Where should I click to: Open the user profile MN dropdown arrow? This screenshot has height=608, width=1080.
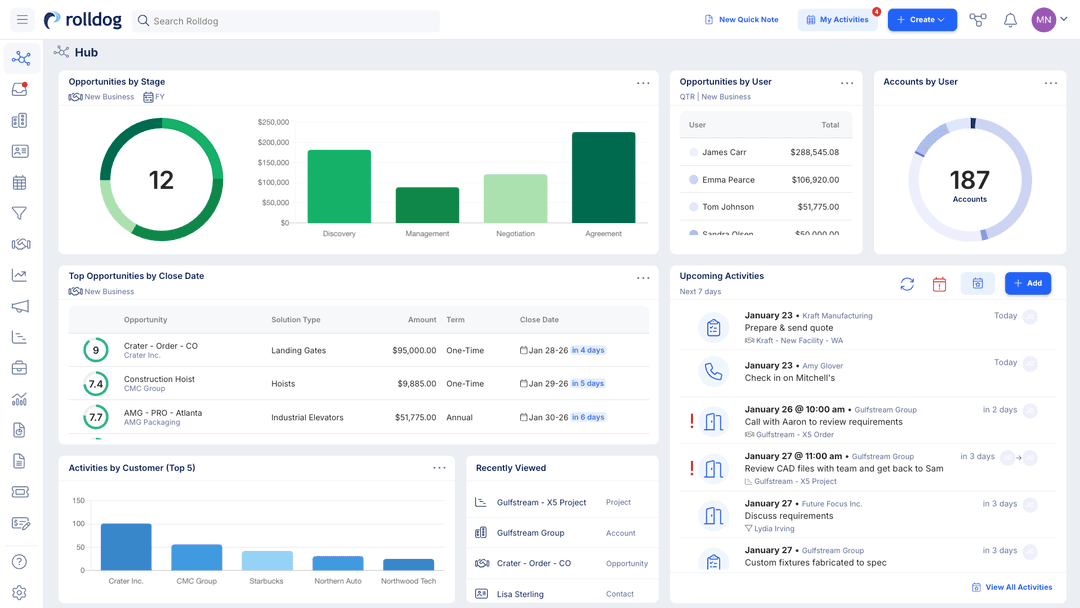tap(1064, 19)
